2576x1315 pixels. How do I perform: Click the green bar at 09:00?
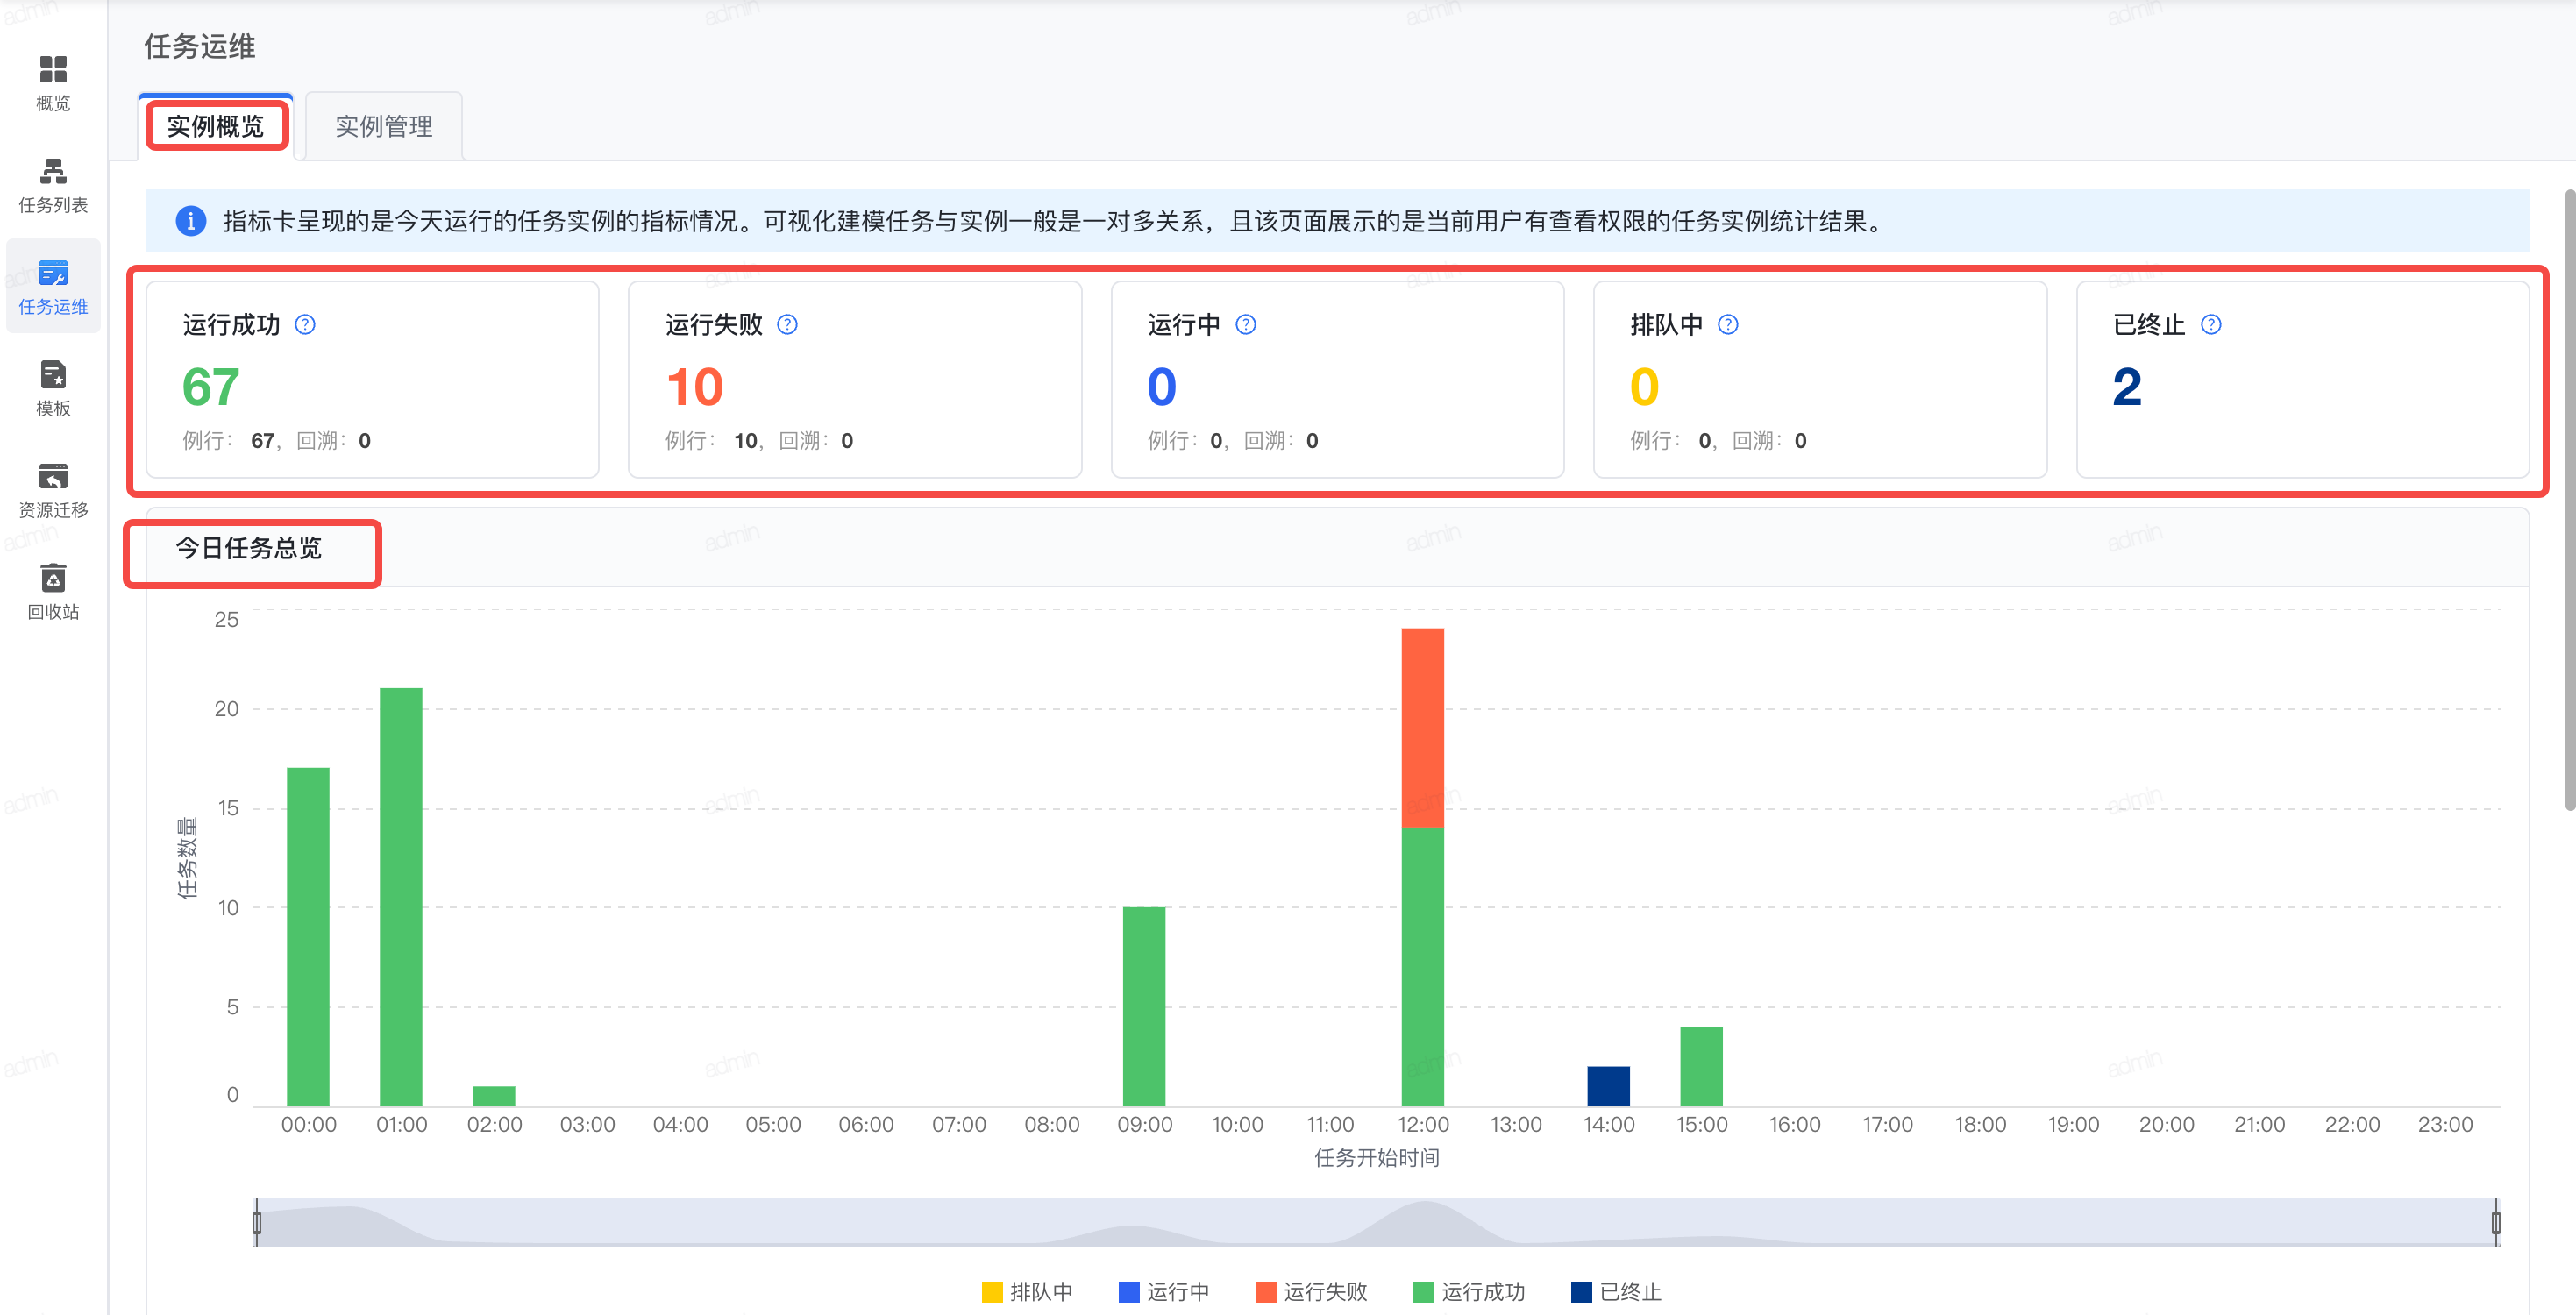point(1144,1006)
